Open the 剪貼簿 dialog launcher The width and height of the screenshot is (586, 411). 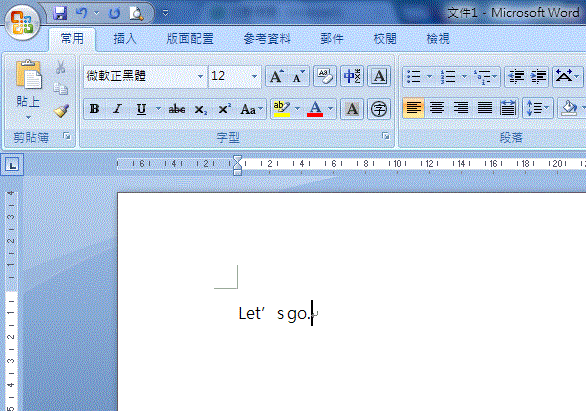67,136
